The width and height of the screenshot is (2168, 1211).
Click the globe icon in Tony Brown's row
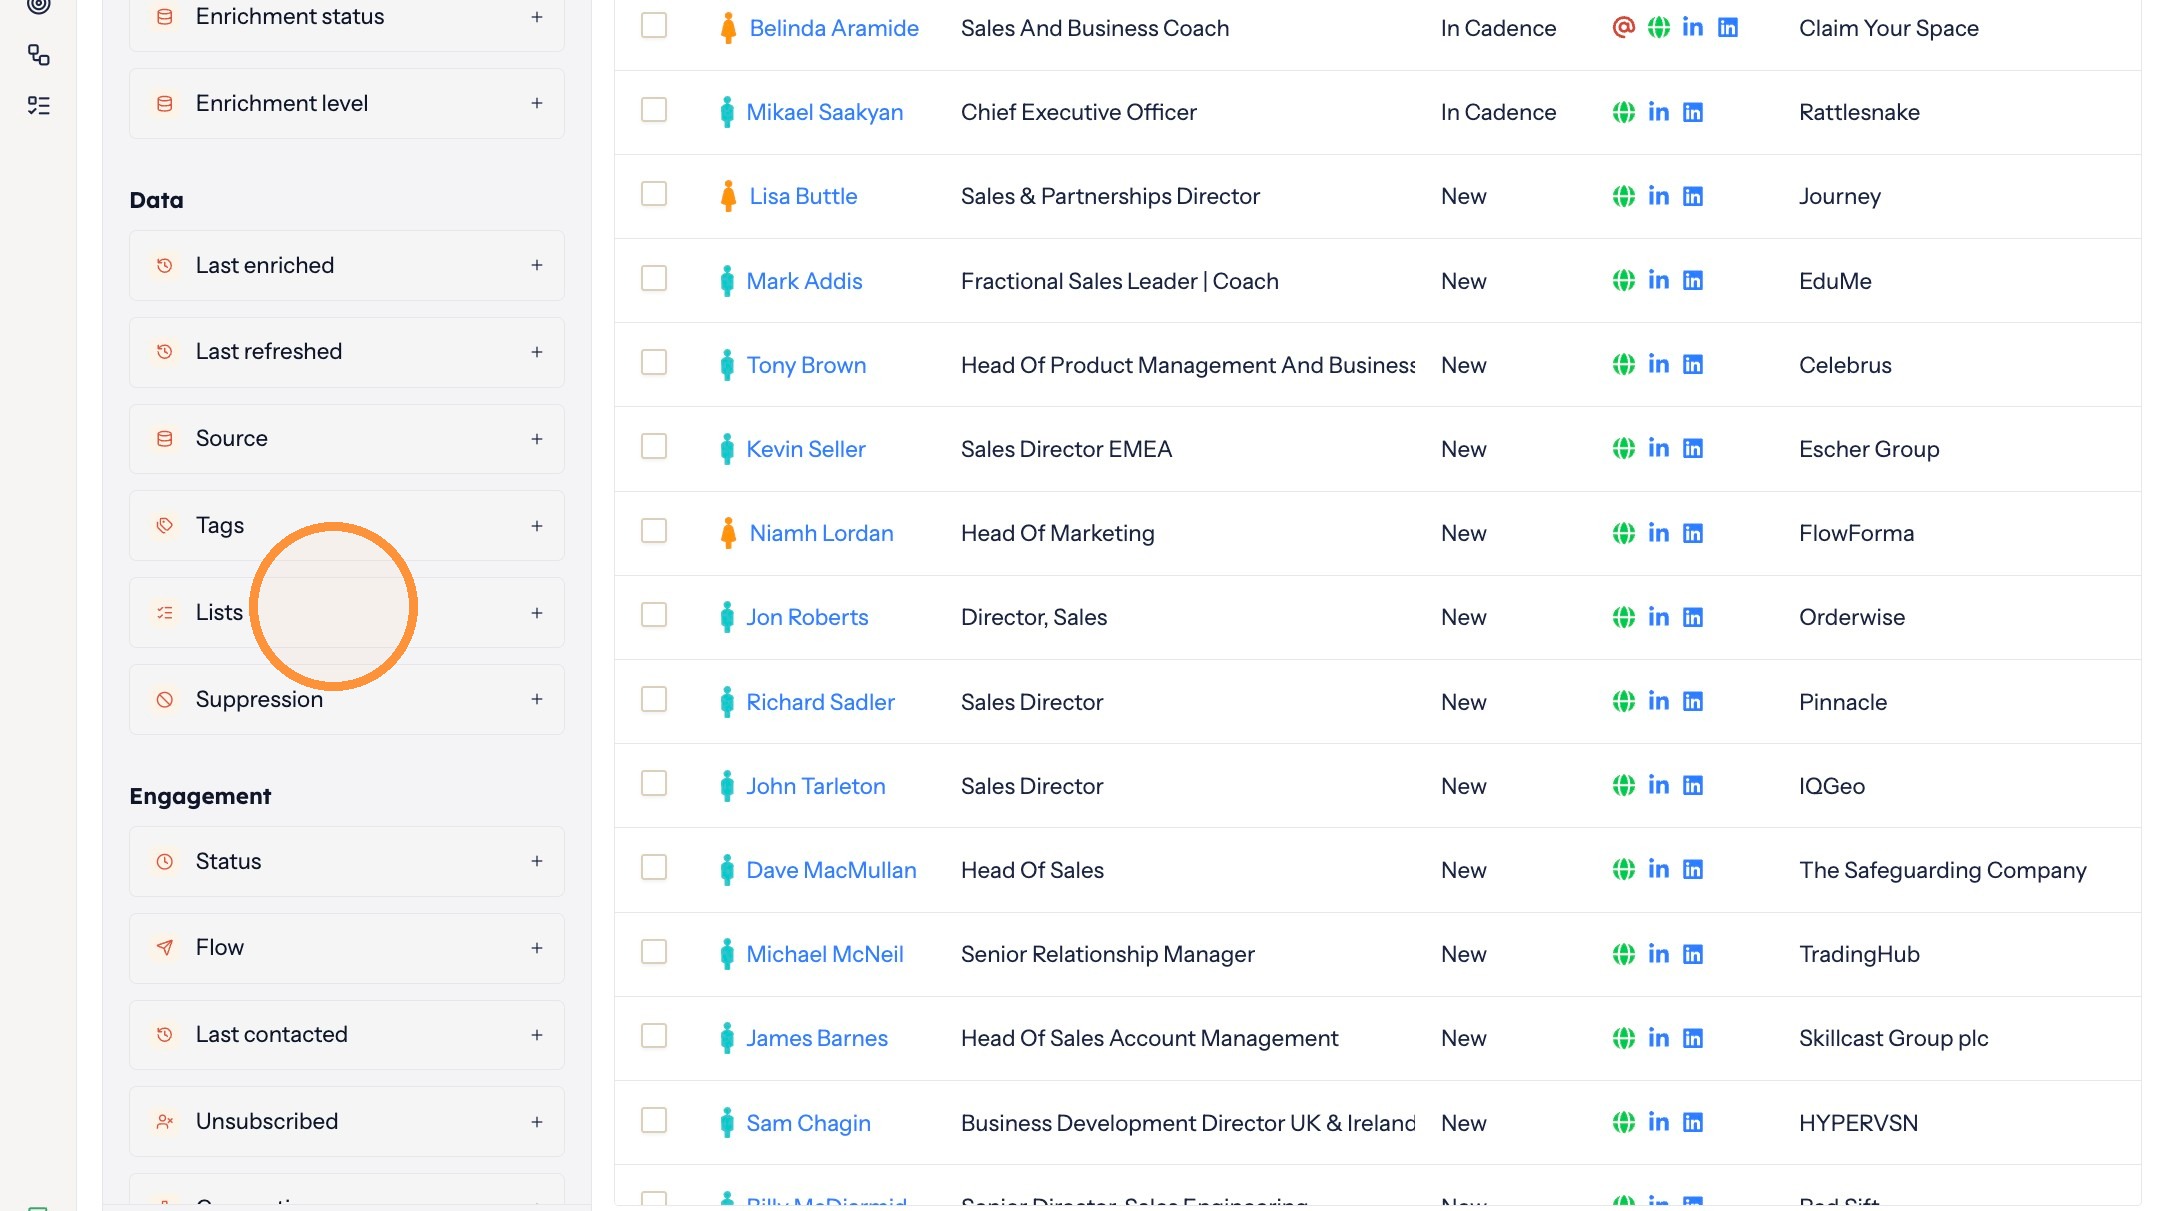click(1624, 364)
